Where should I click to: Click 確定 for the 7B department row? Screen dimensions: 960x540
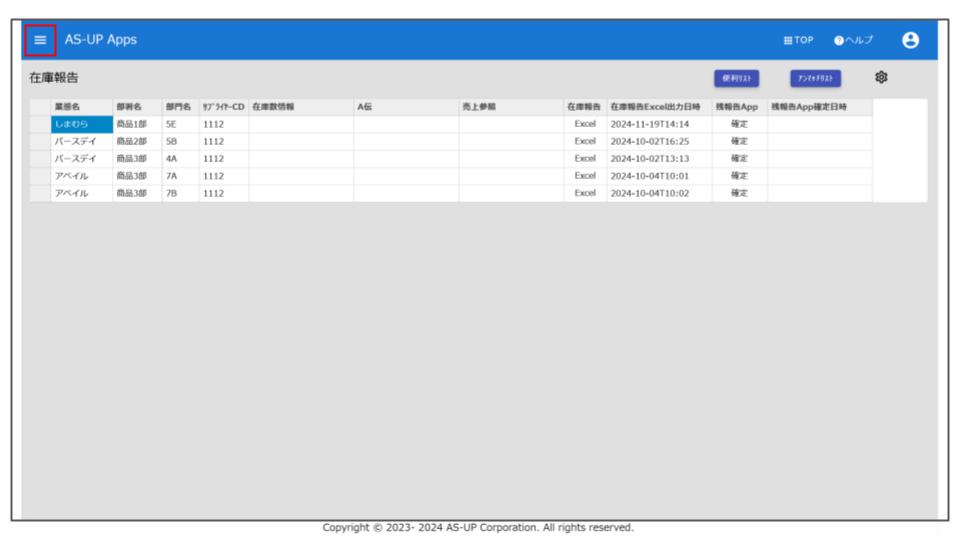[x=739, y=193]
